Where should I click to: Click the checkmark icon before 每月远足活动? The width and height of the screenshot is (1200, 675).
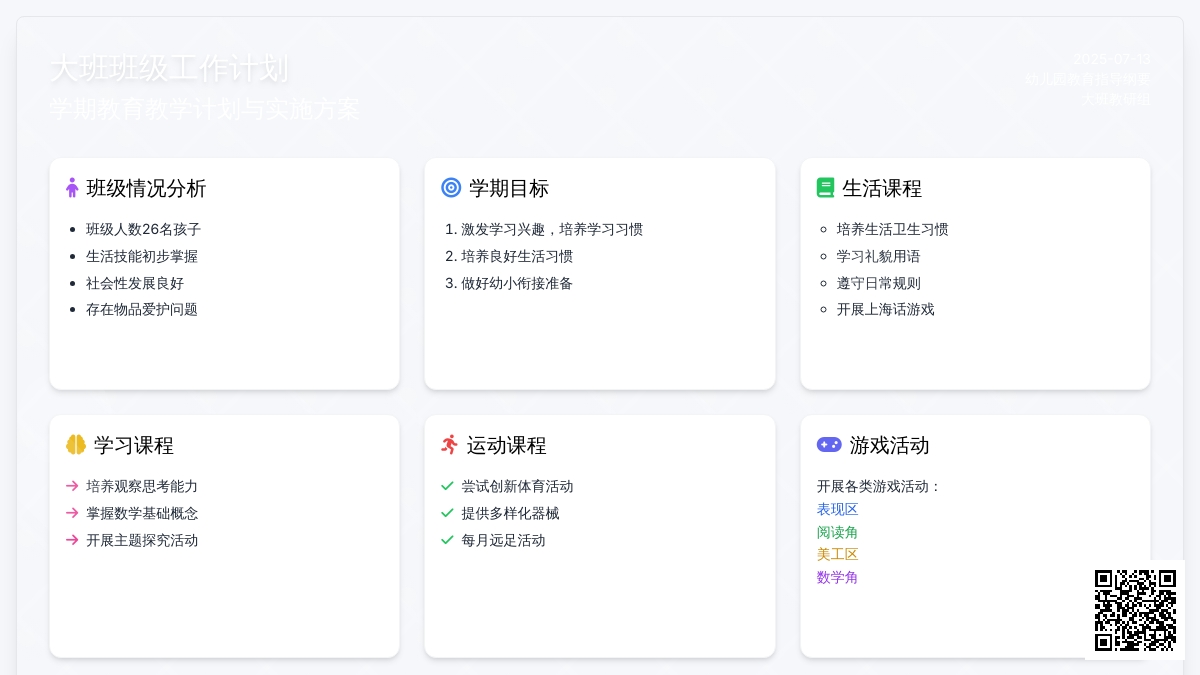[446, 540]
